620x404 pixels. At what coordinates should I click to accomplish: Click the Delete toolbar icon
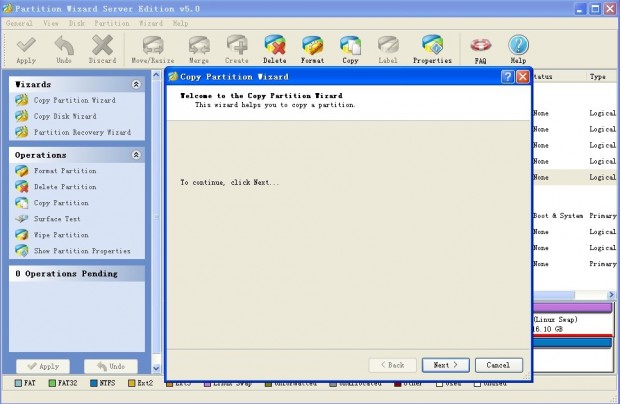[275, 49]
